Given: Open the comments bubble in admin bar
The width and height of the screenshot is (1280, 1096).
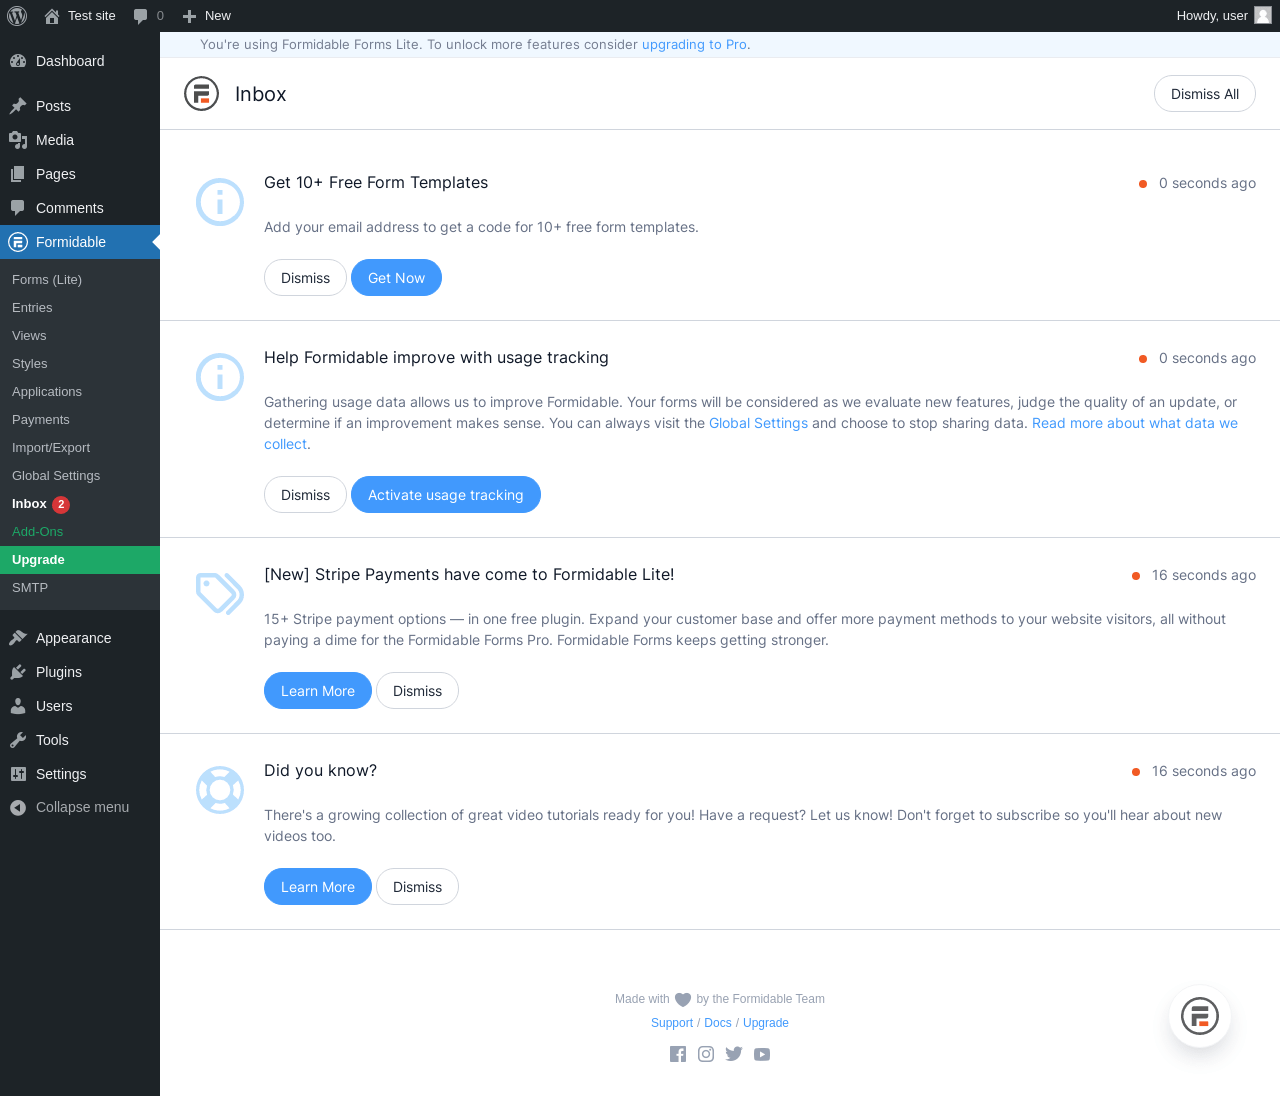Looking at the screenshot, I should click(x=148, y=16).
